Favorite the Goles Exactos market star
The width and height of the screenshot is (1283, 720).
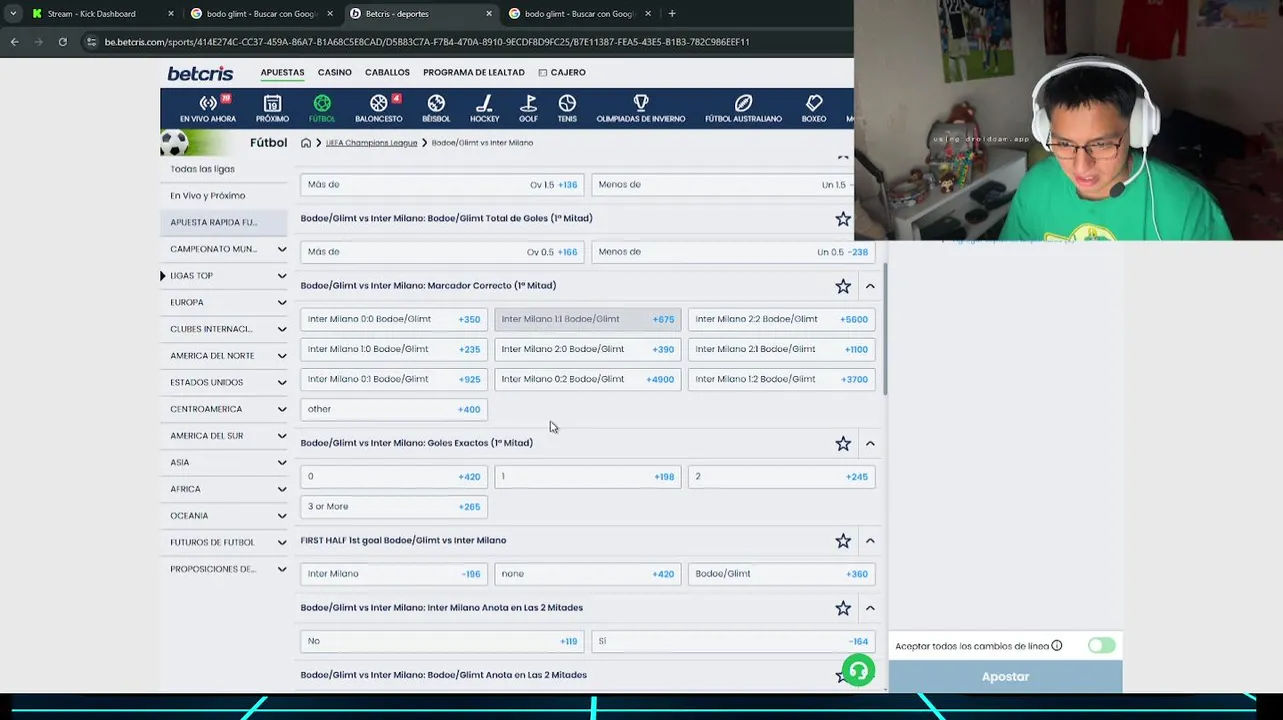click(843, 443)
